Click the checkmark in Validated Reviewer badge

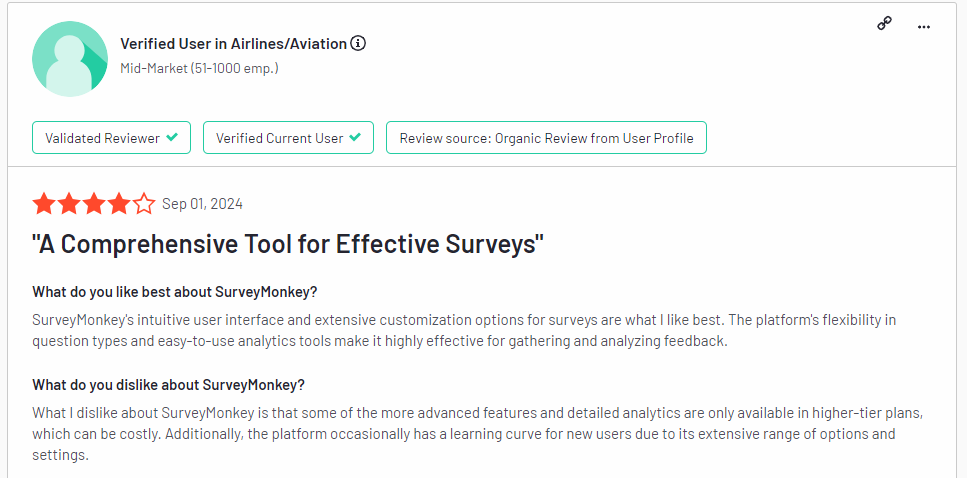coord(172,137)
